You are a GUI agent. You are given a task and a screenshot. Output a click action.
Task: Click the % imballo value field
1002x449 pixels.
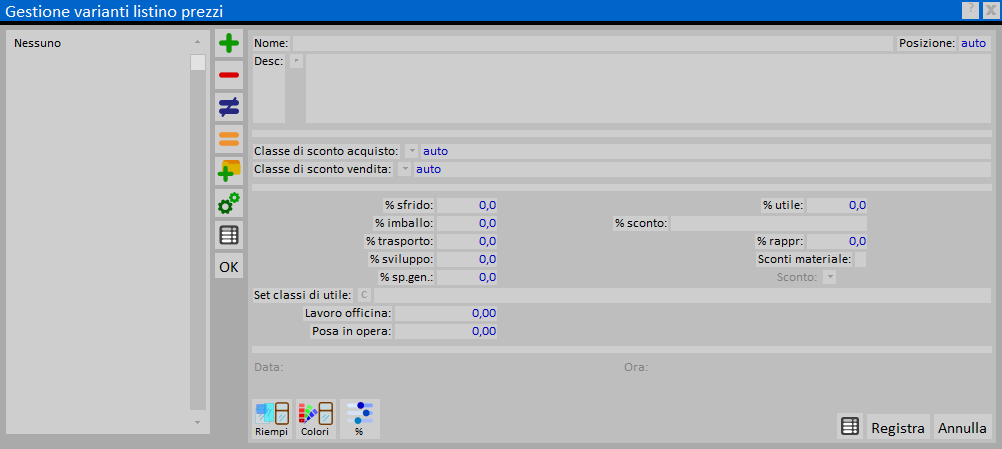(466, 223)
